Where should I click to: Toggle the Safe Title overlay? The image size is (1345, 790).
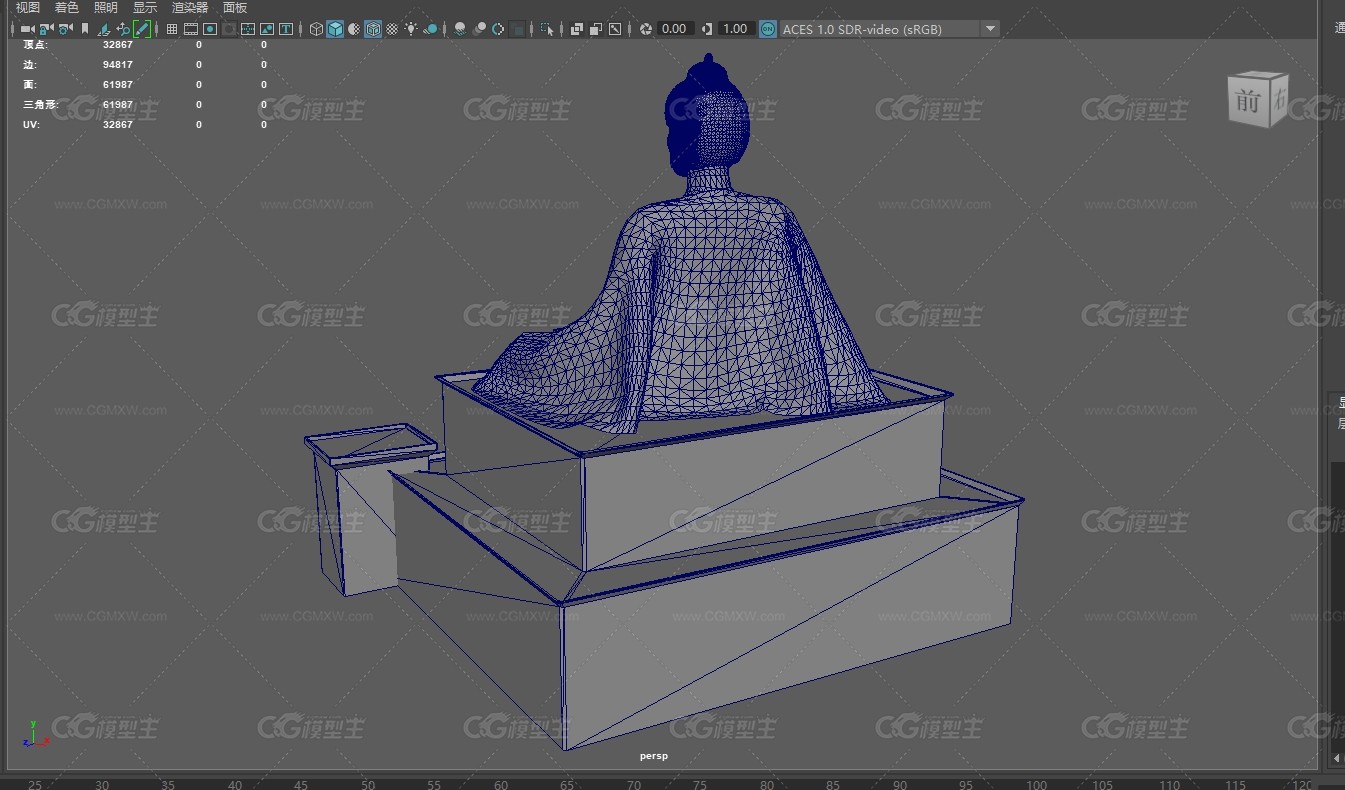[286, 29]
